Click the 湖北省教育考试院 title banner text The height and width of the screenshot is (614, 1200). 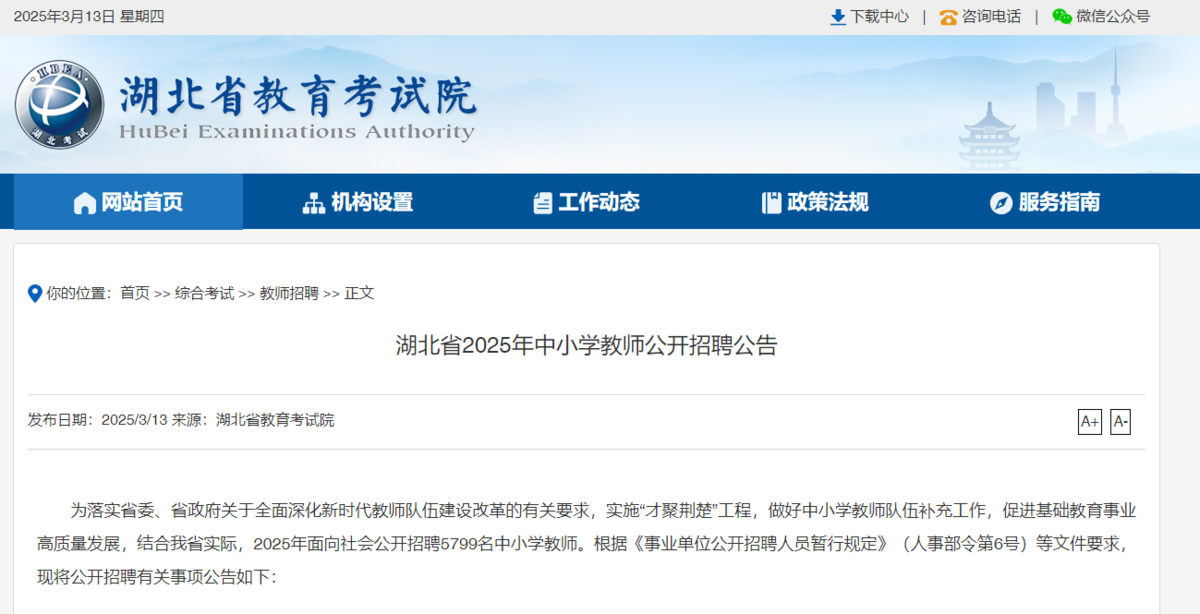click(x=298, y=95)
